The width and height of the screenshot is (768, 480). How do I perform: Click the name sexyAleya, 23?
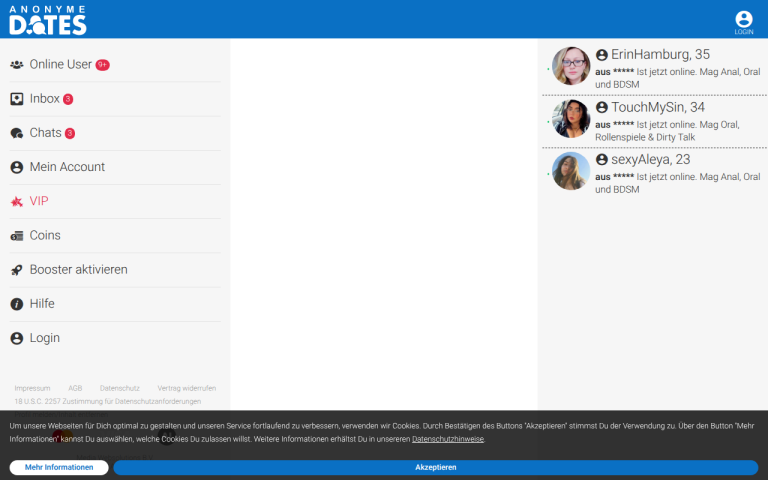[650, 160]
